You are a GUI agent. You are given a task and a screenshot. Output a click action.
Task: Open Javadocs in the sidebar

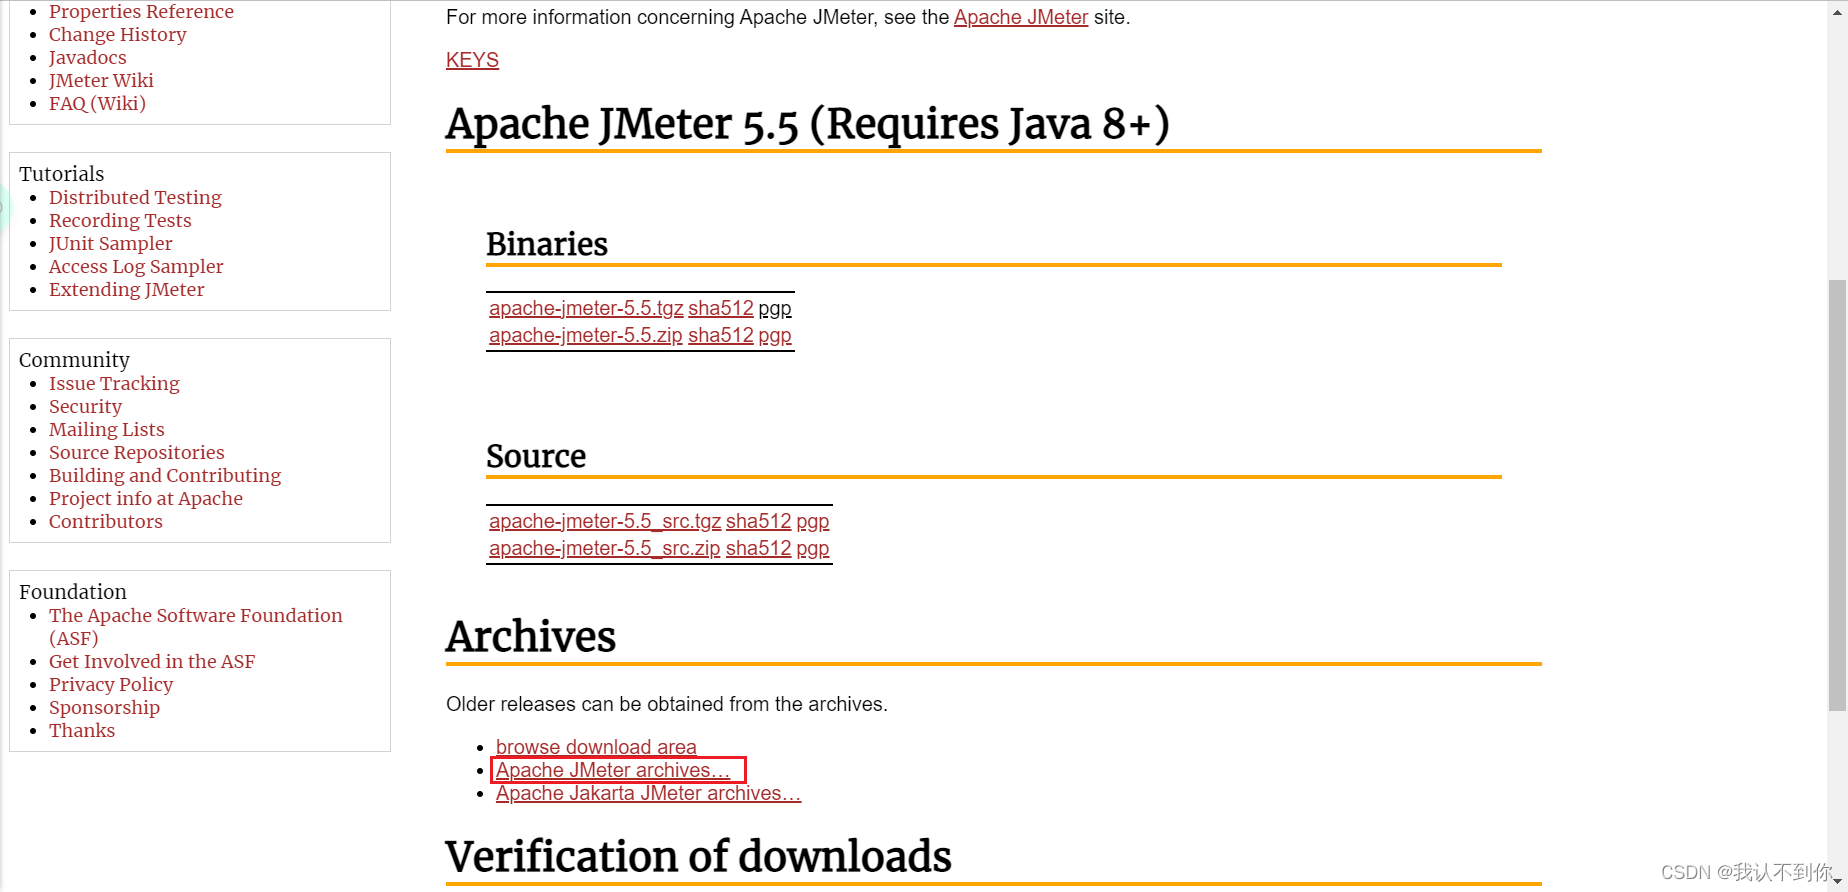point(88,57)
